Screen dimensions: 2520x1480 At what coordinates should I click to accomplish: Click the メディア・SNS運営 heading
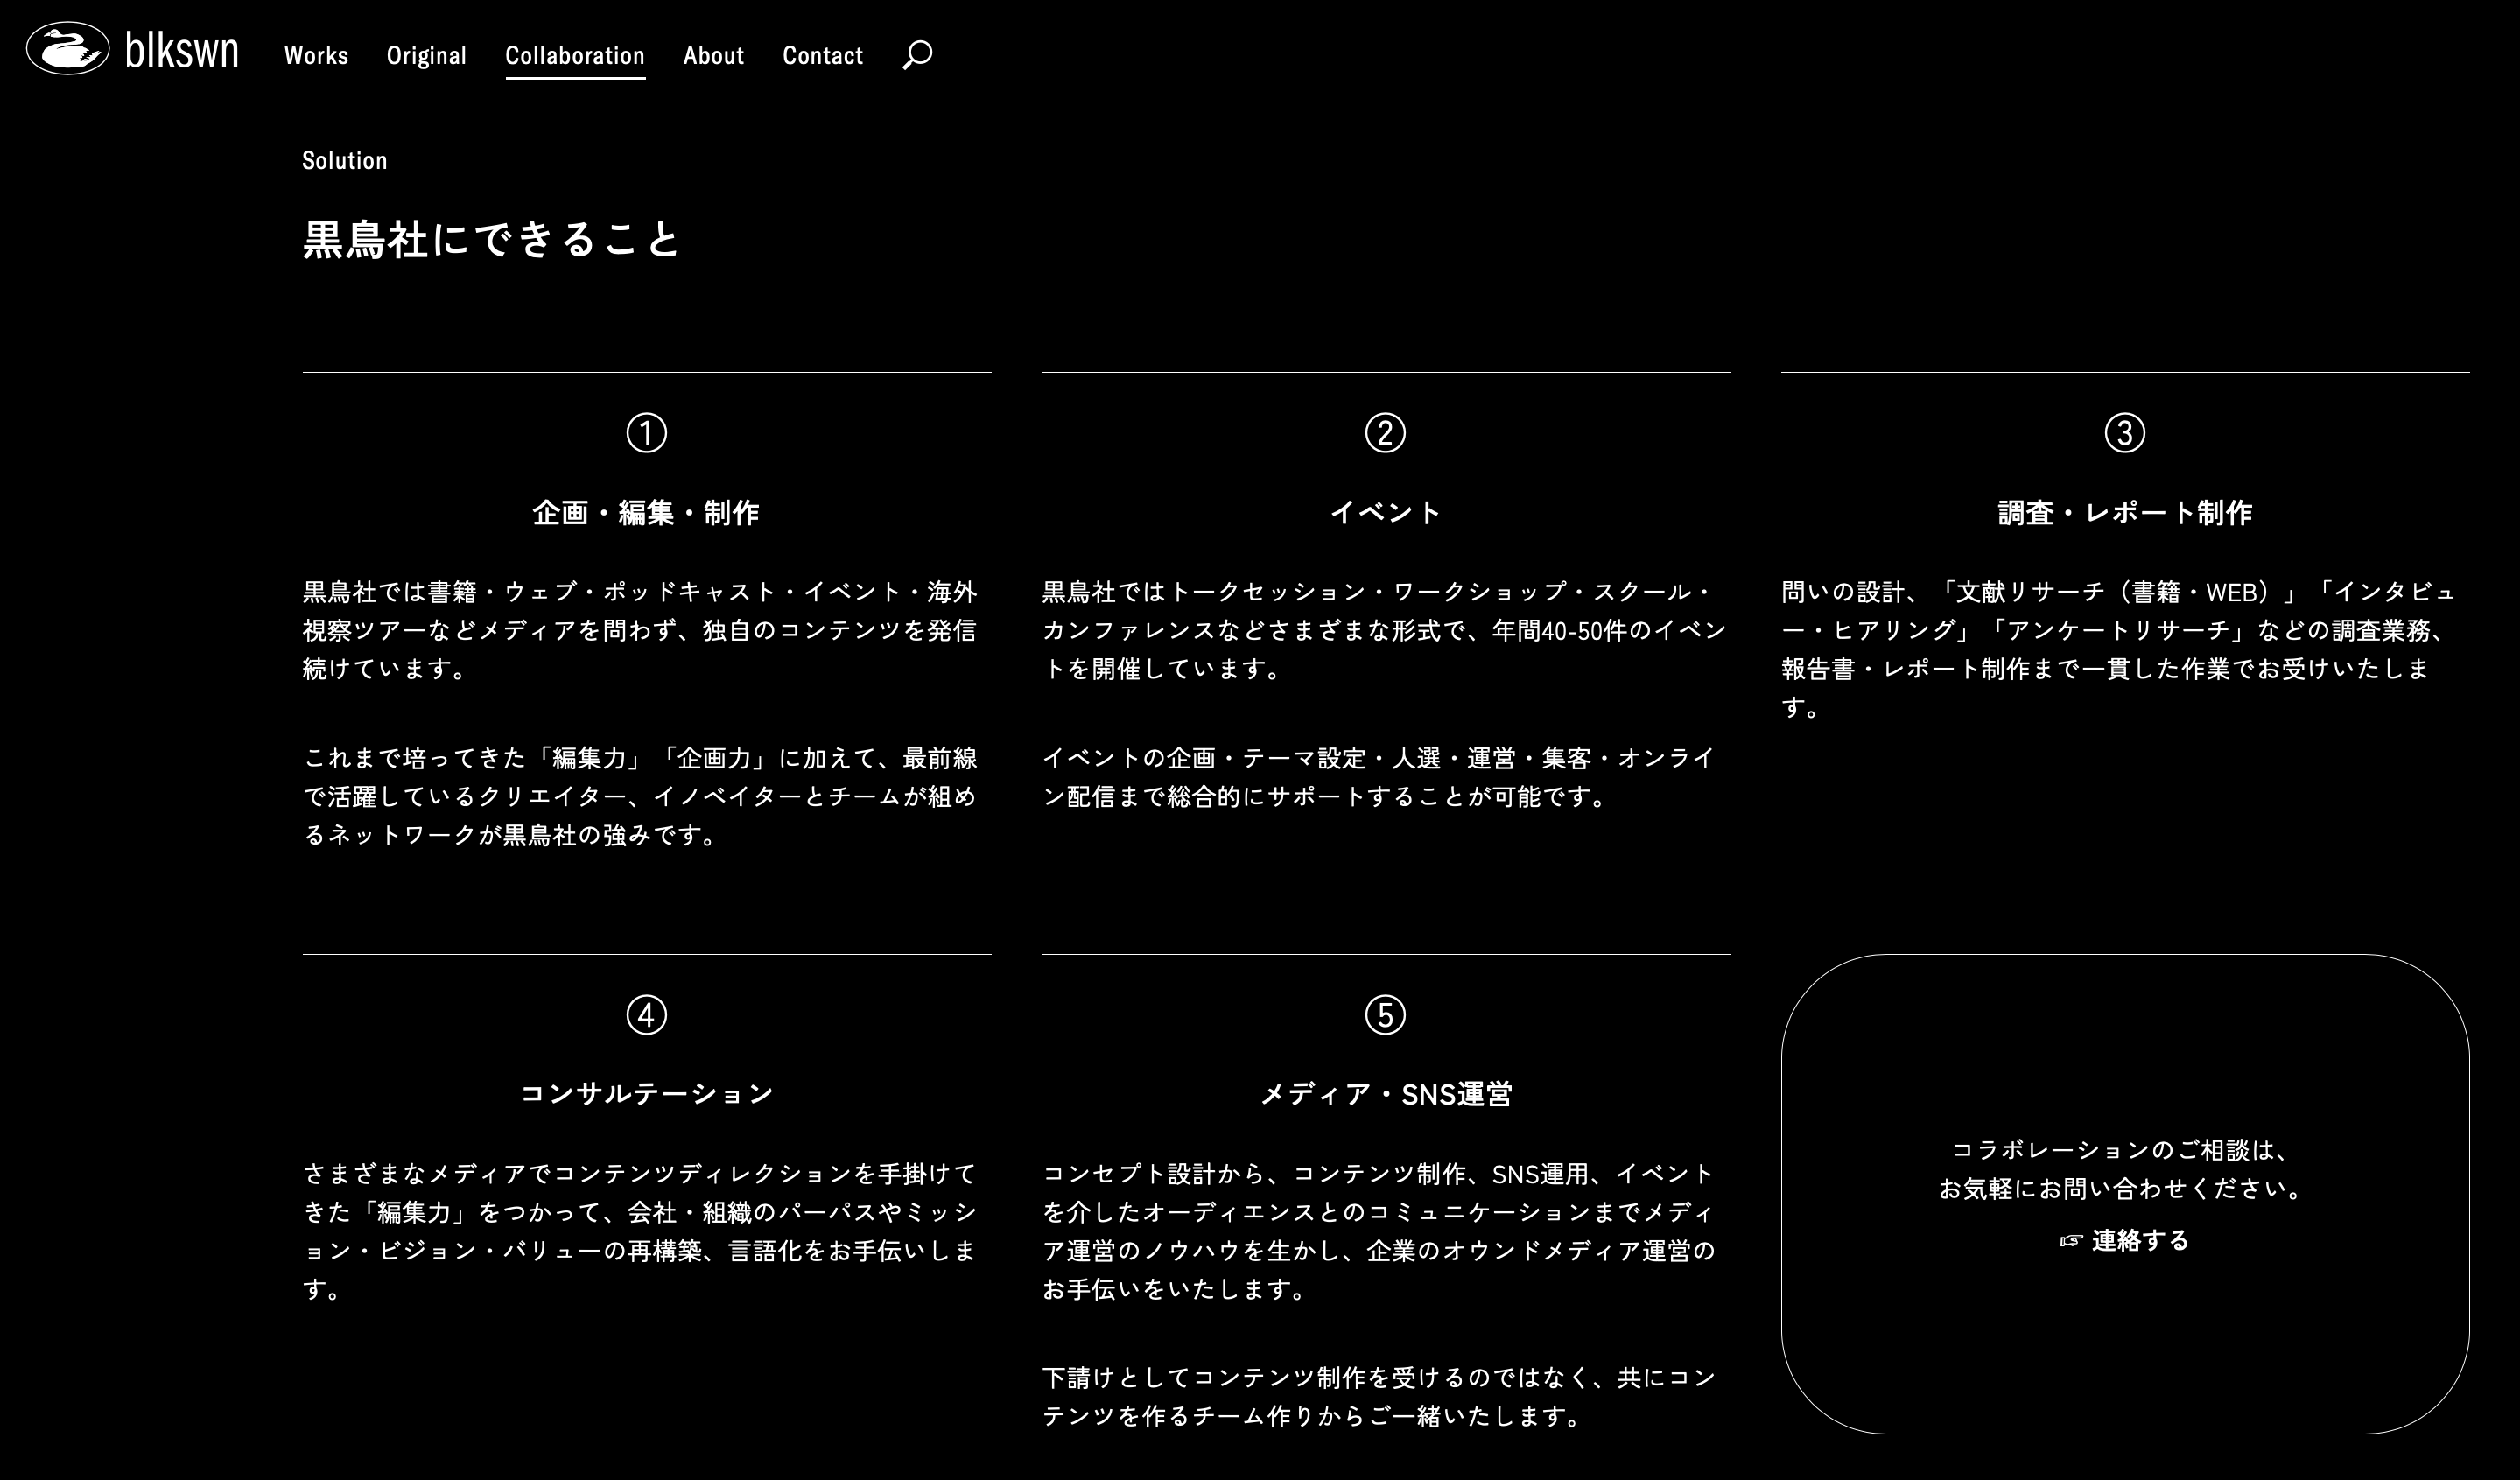click(x=1385, y=1095)
